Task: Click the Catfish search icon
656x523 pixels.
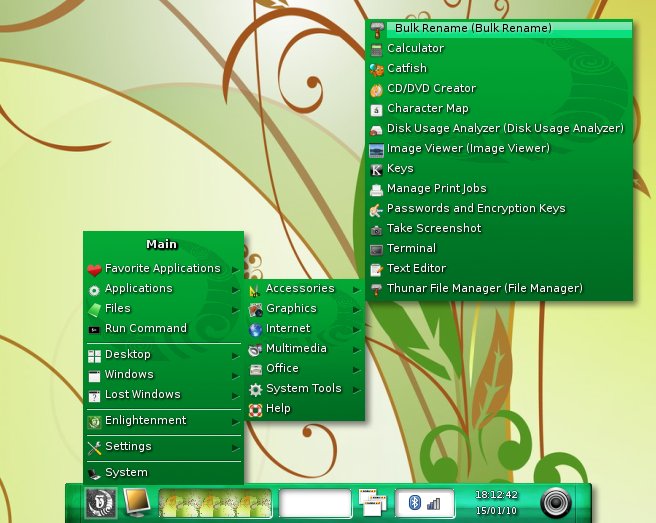Action: point(377,70)
